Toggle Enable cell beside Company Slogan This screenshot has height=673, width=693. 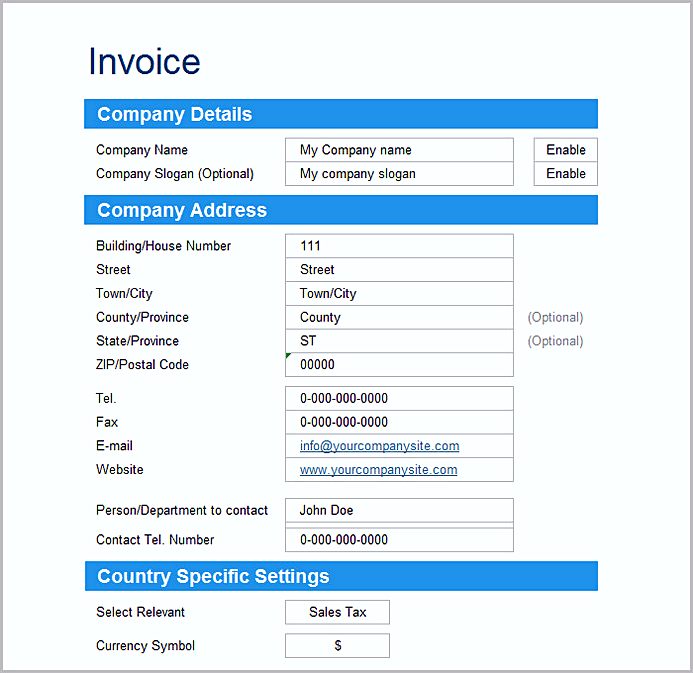[565, 174]
